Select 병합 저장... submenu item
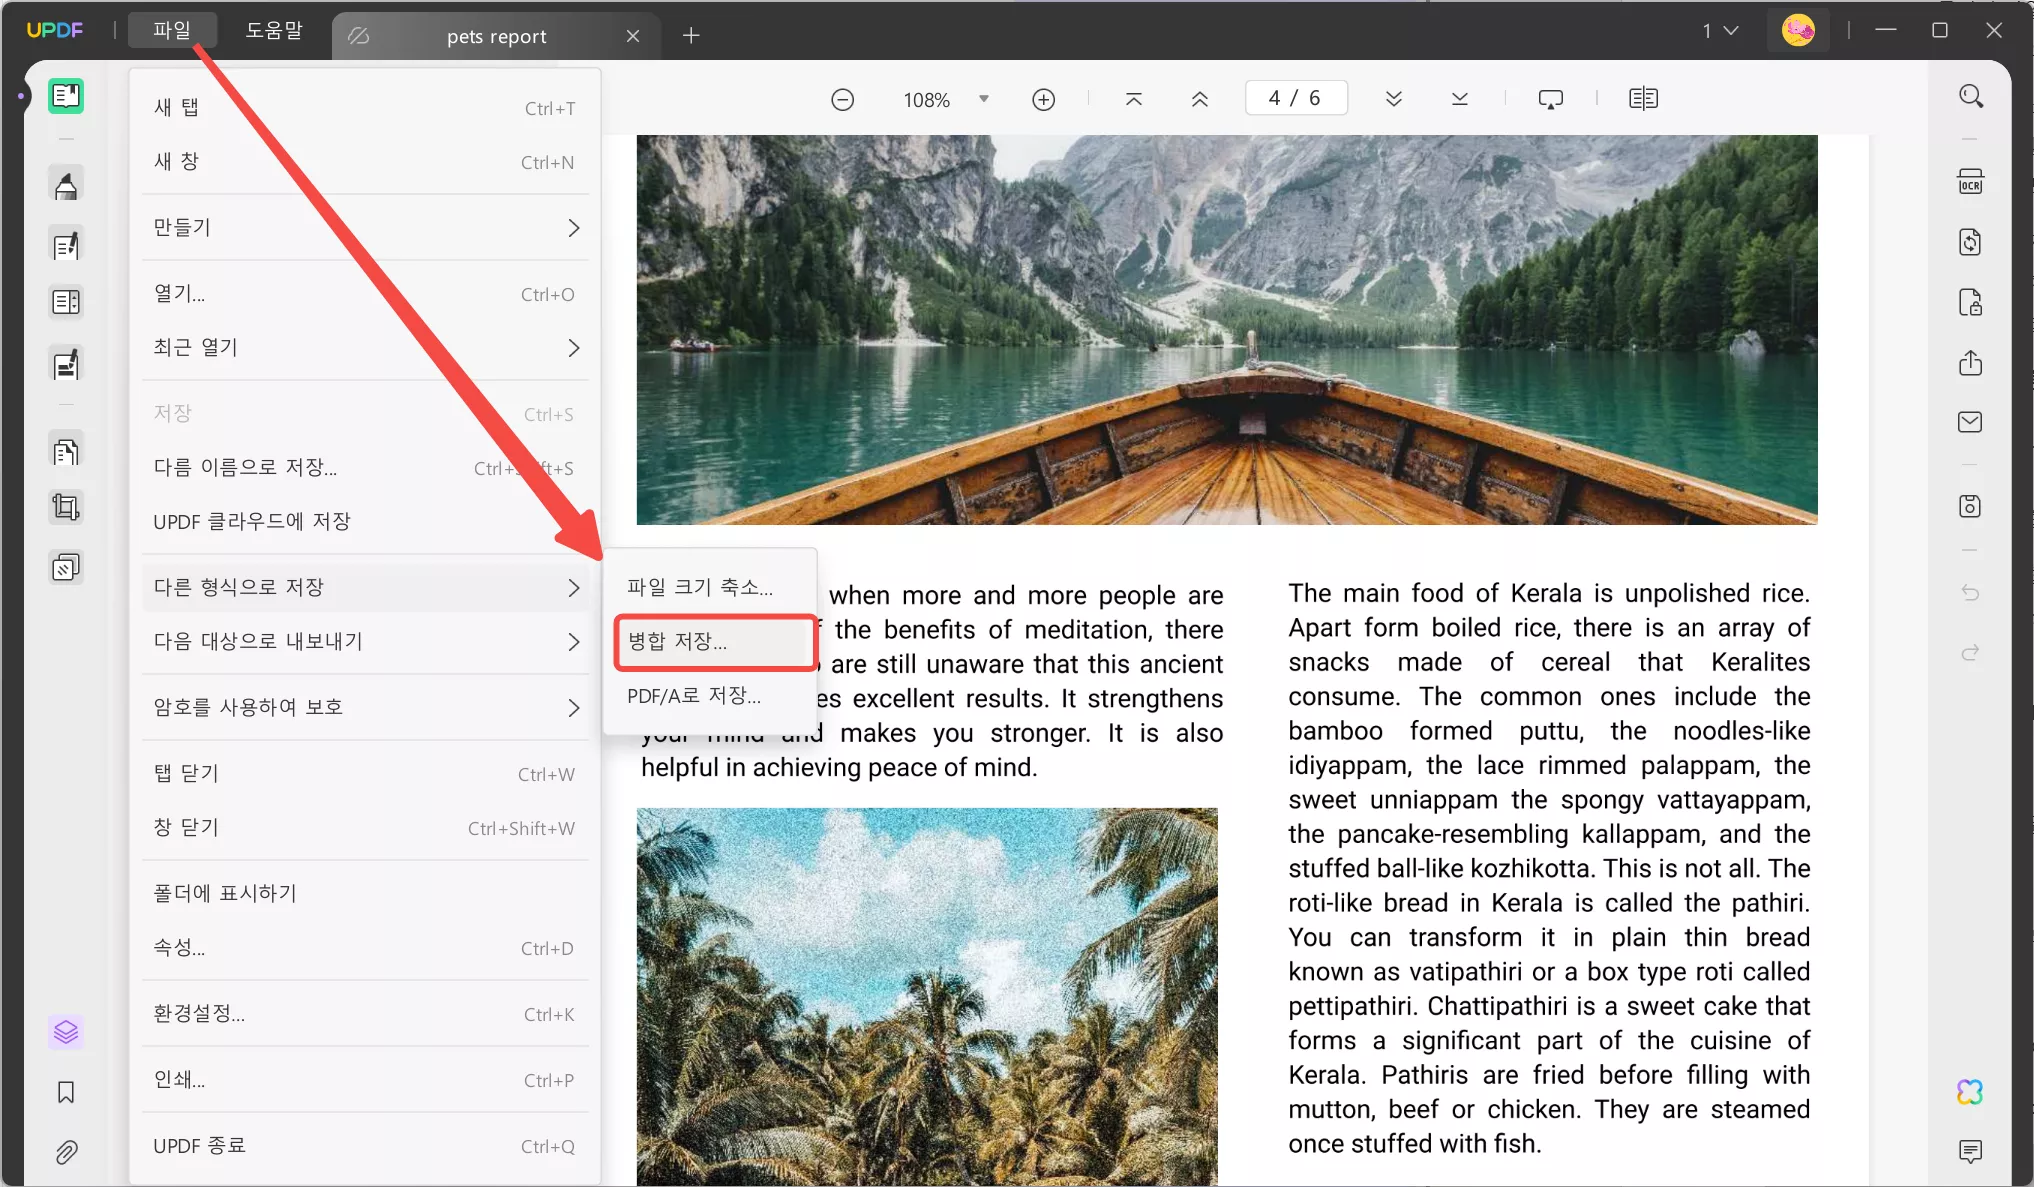 [711, 642]
